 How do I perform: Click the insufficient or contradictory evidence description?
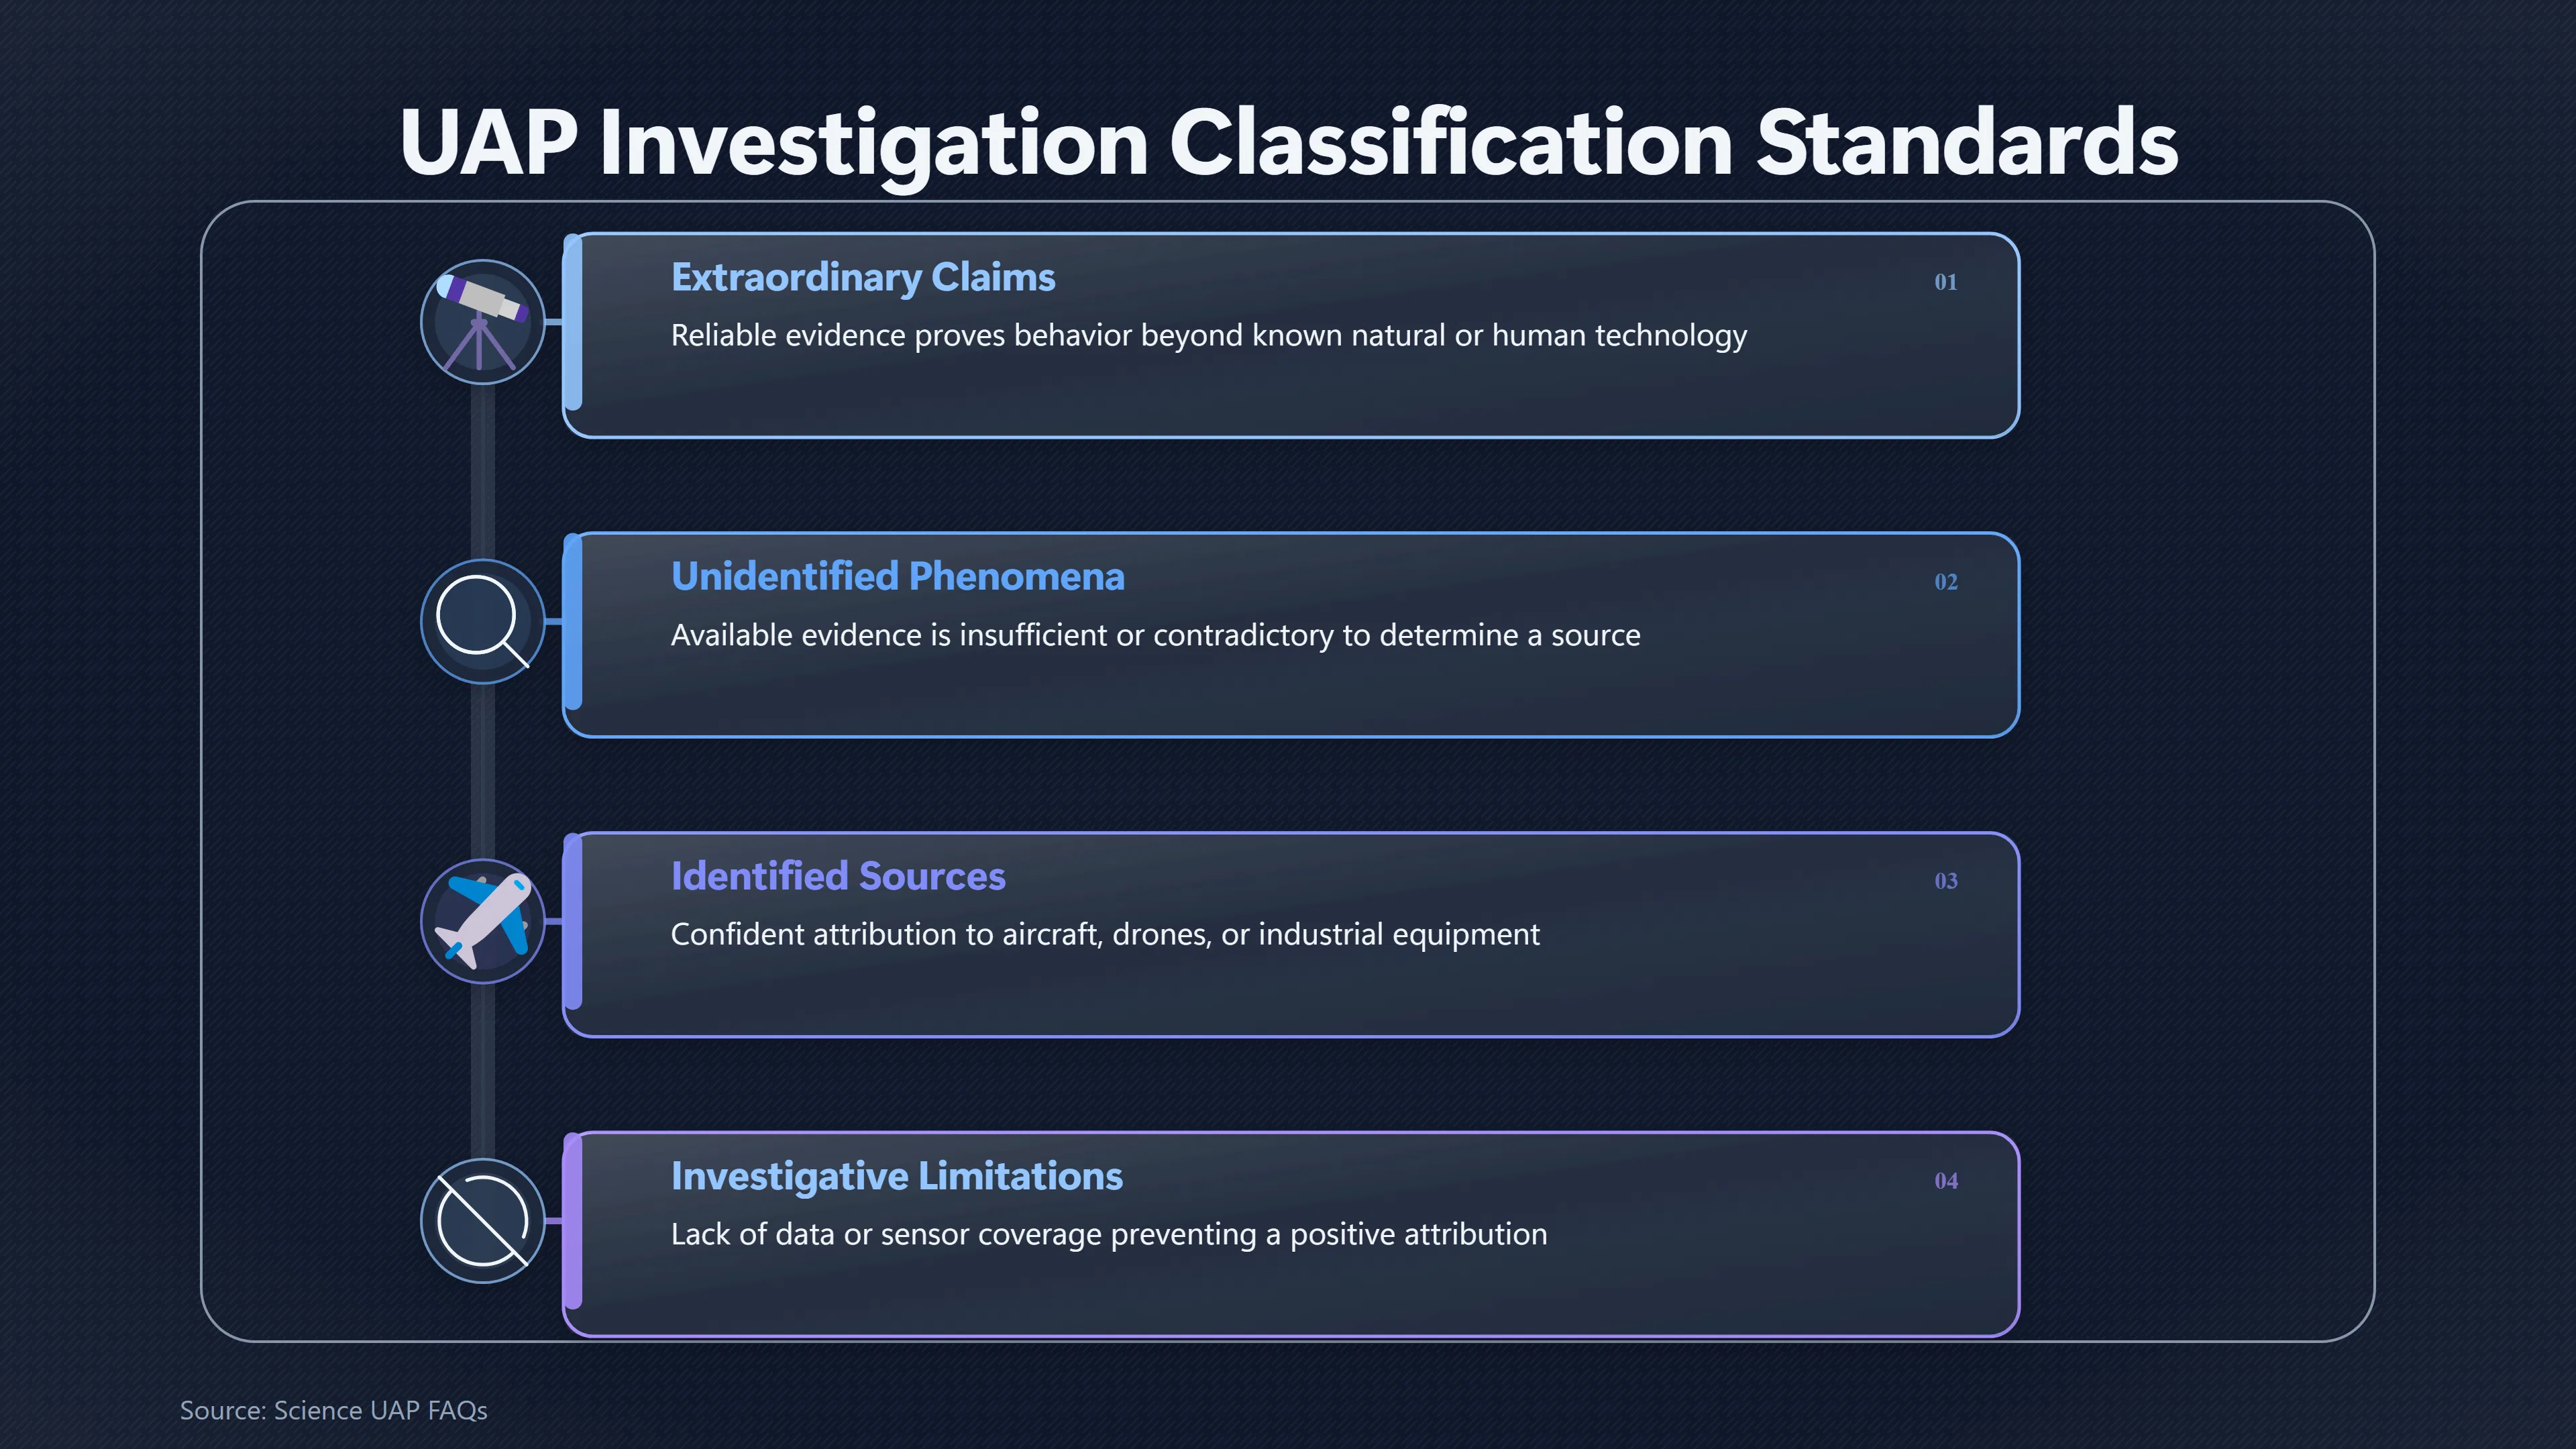(x=1155, y=635)
